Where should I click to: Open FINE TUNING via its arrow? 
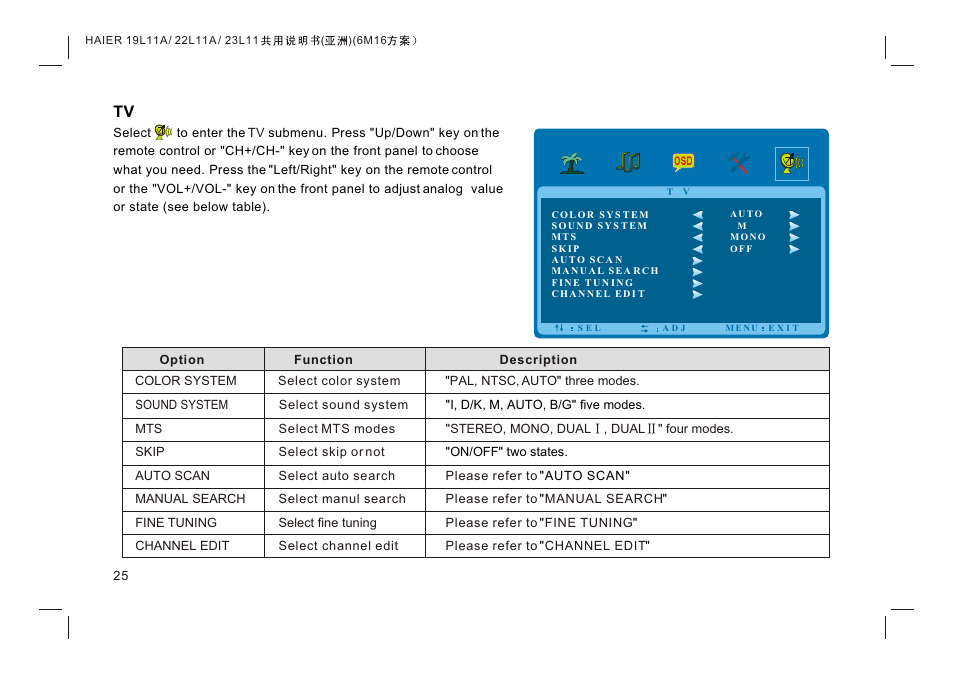[698, 283]
